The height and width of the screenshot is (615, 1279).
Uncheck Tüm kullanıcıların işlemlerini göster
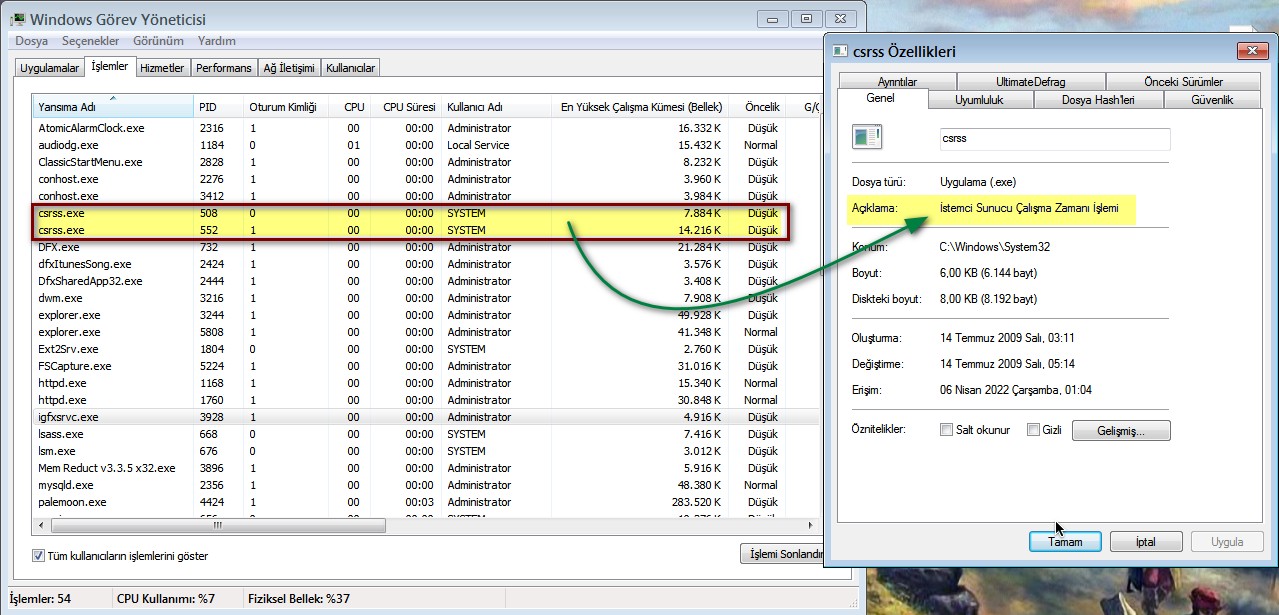coord(39,555)
